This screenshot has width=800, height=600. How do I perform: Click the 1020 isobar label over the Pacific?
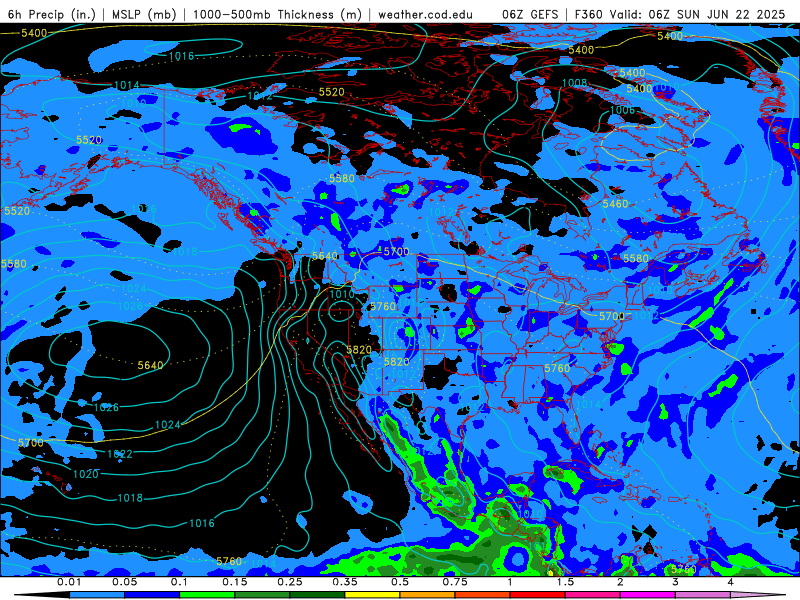point(86,474)
